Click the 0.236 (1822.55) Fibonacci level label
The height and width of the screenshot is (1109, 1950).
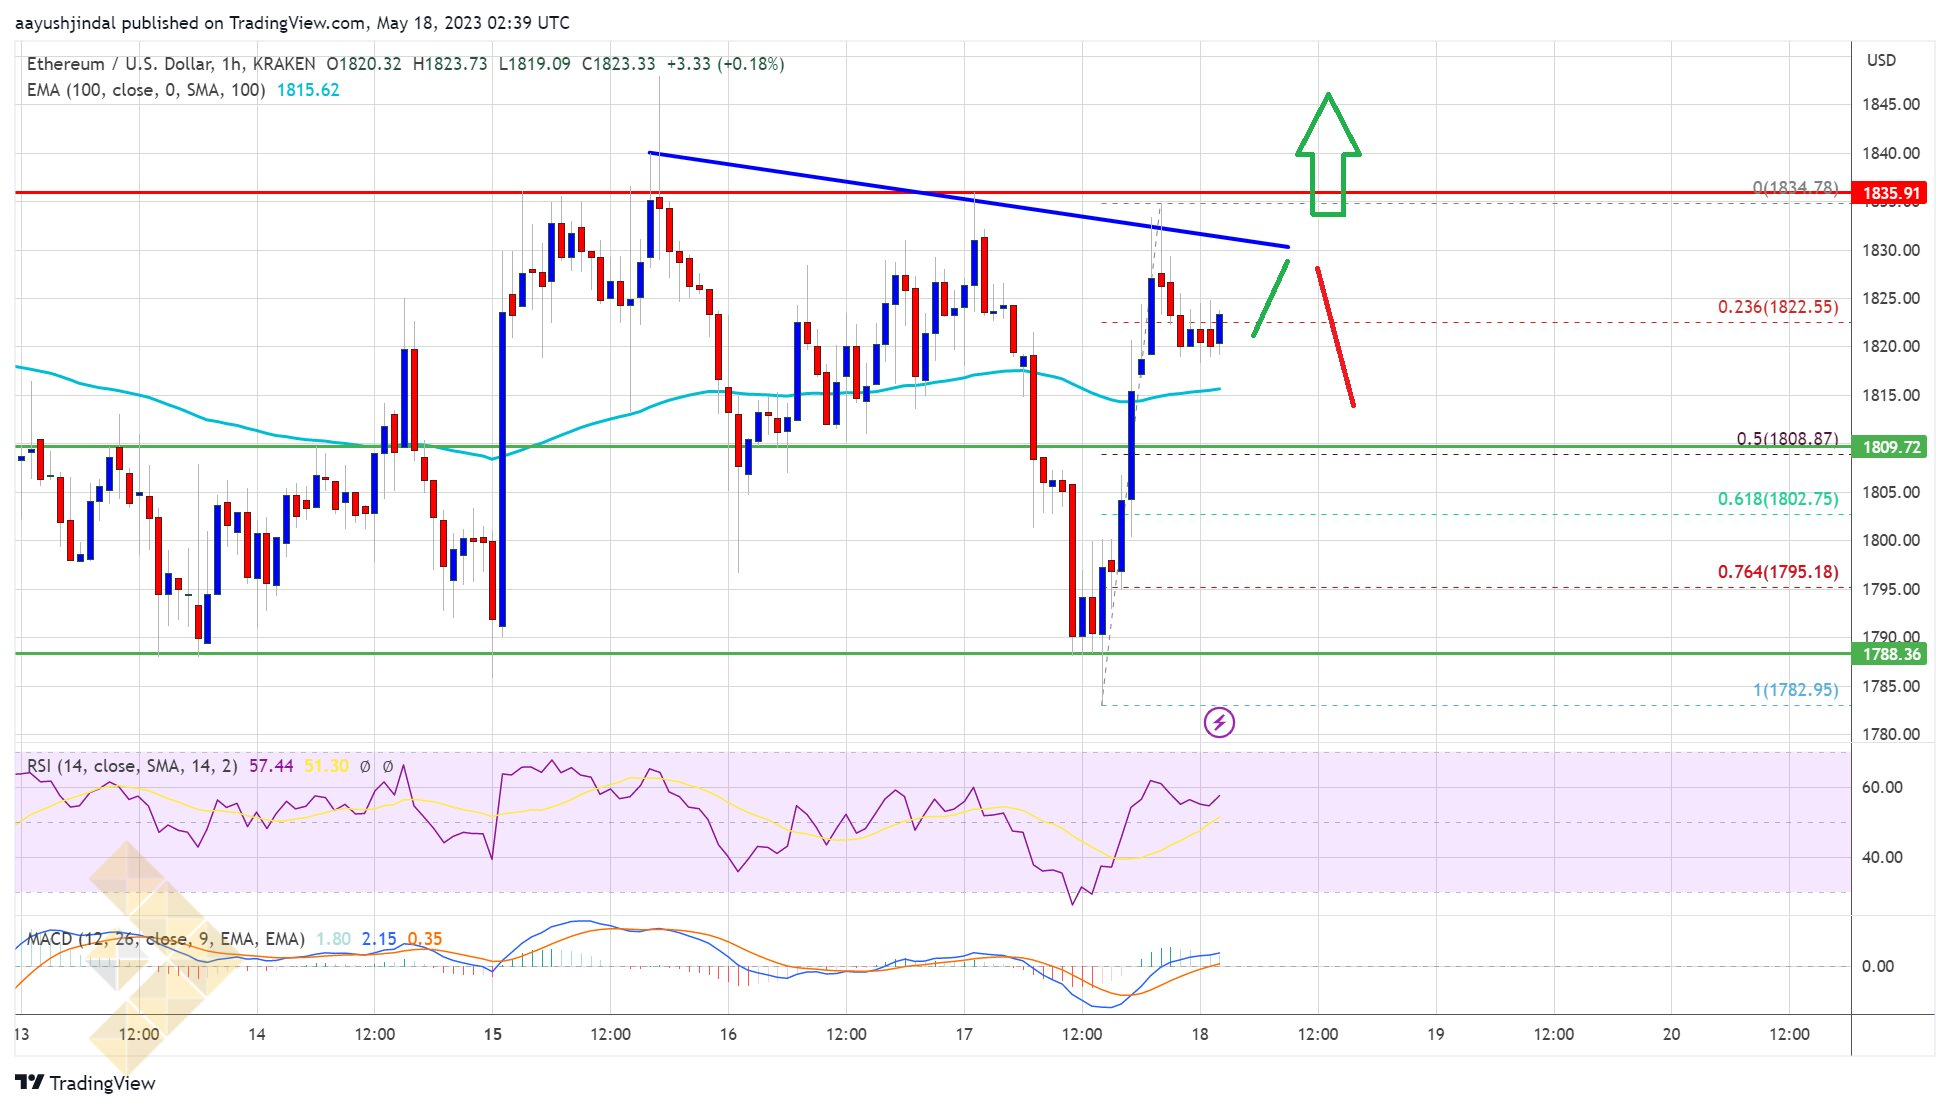1778,307
